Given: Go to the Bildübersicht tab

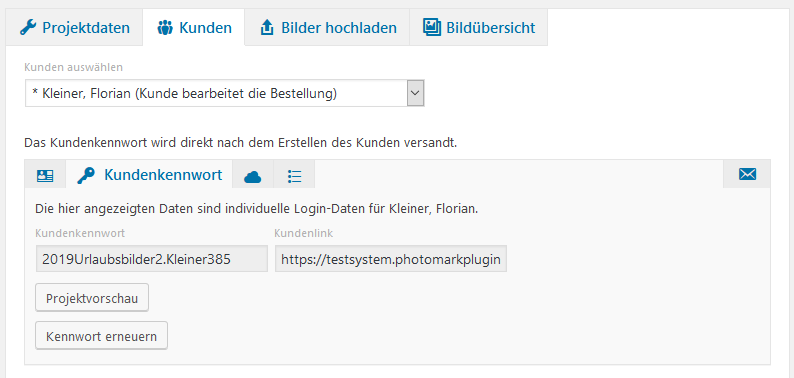Looking at the screenshot, I should tap(479, 27).
